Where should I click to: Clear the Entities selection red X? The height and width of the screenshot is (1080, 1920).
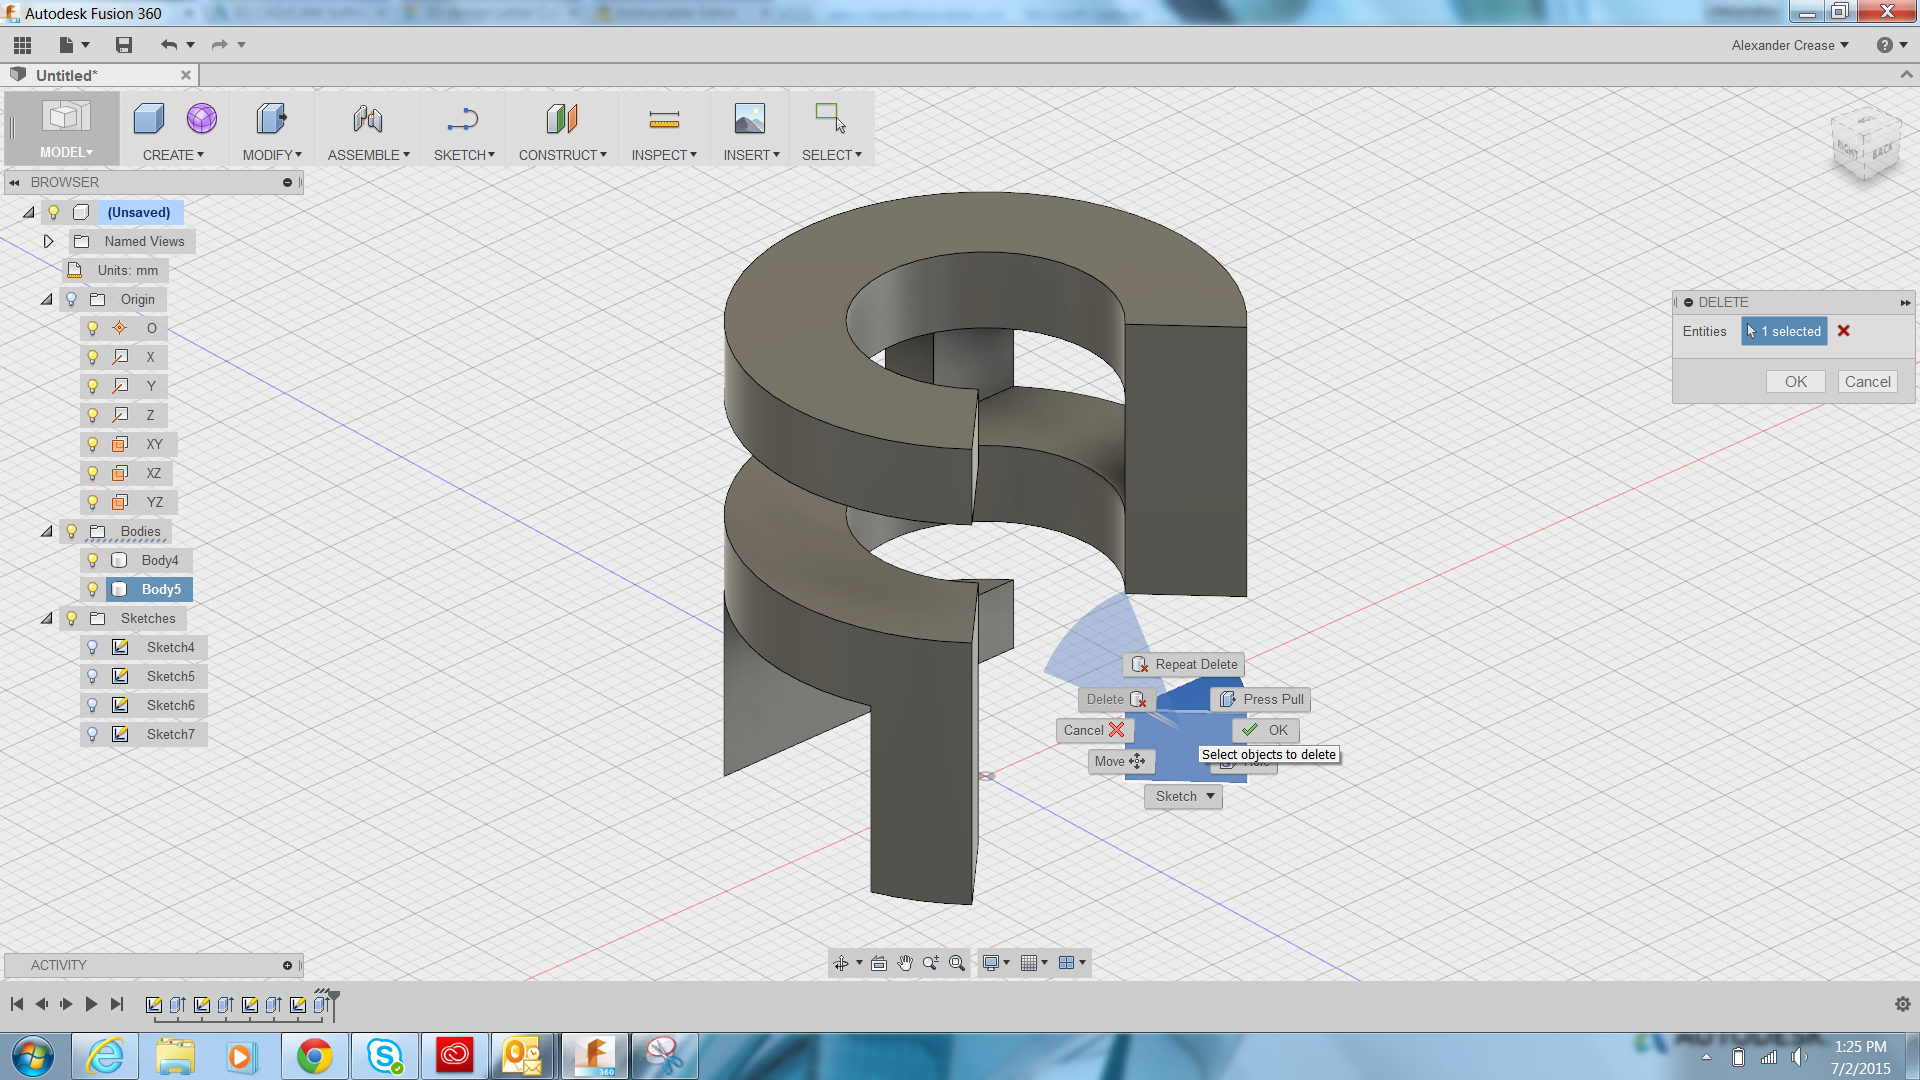coord(1844,331)
